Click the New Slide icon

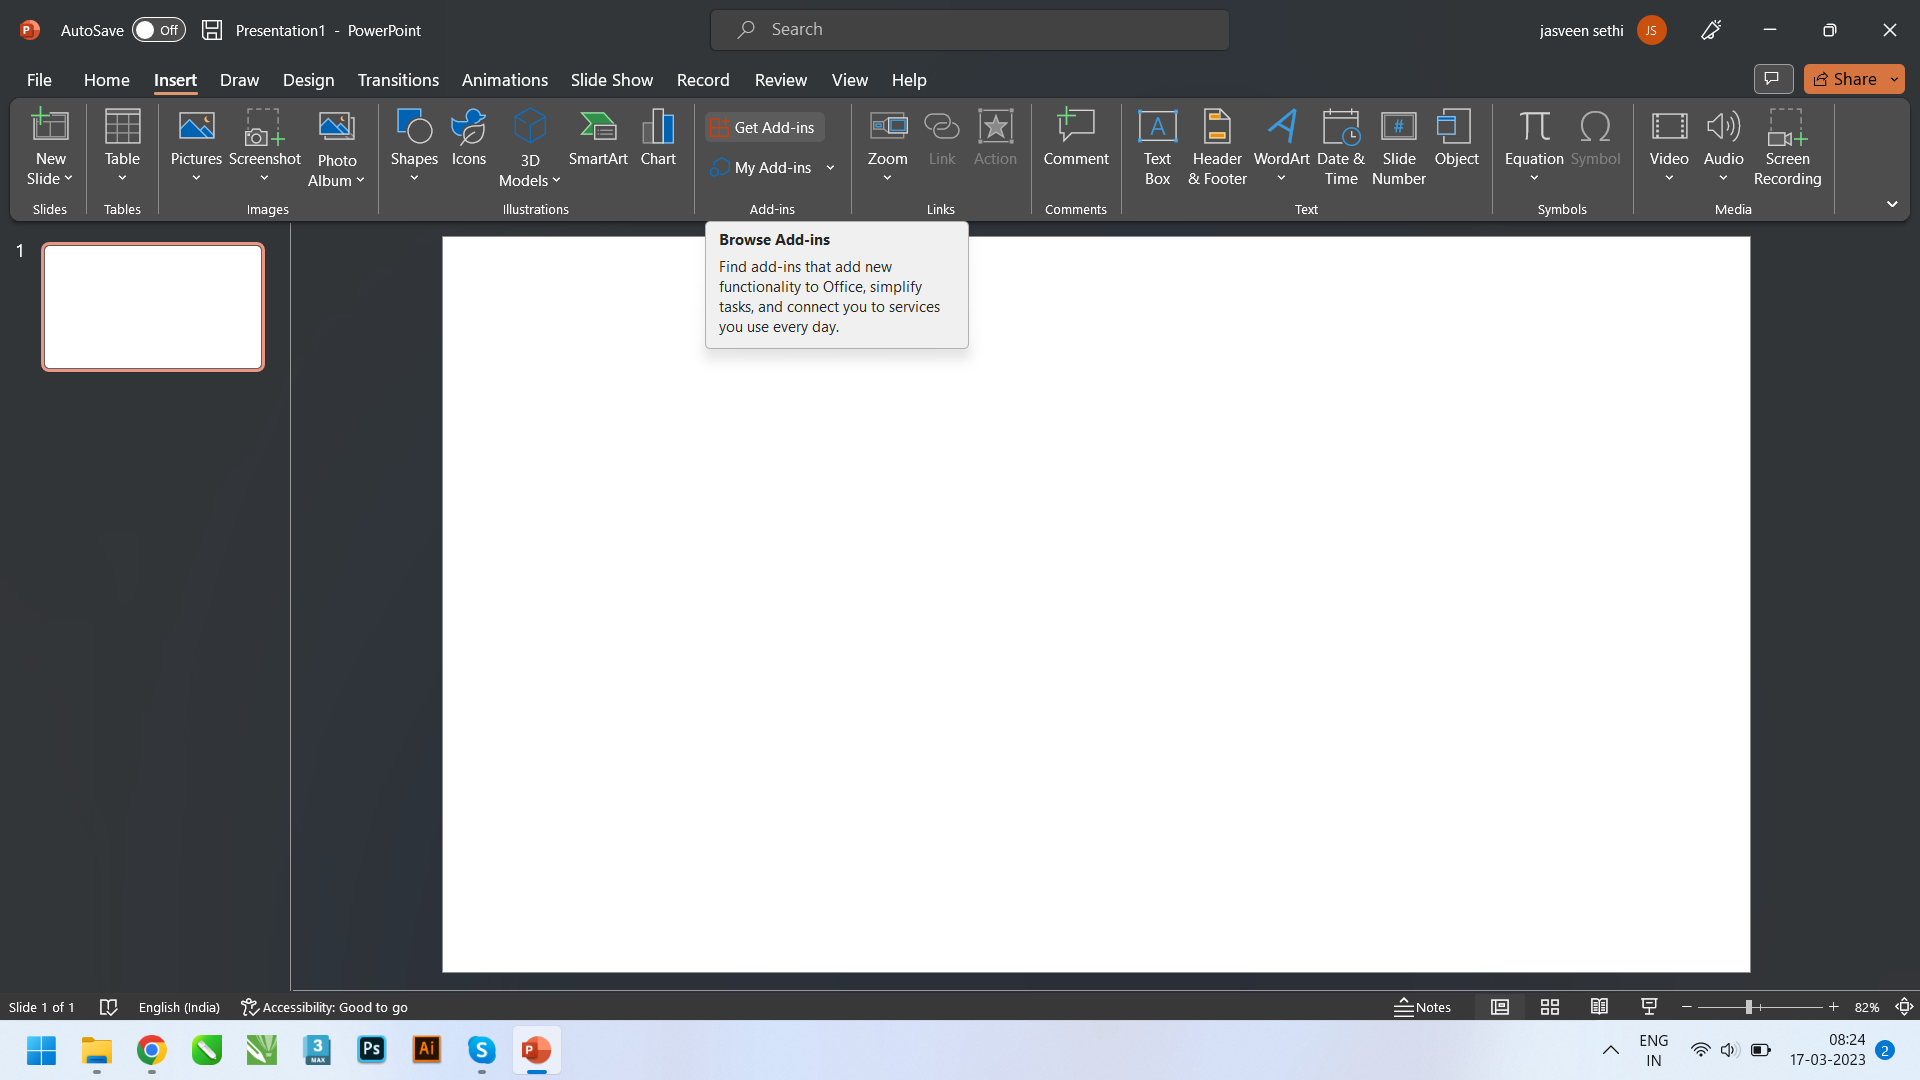coord(50,127)
